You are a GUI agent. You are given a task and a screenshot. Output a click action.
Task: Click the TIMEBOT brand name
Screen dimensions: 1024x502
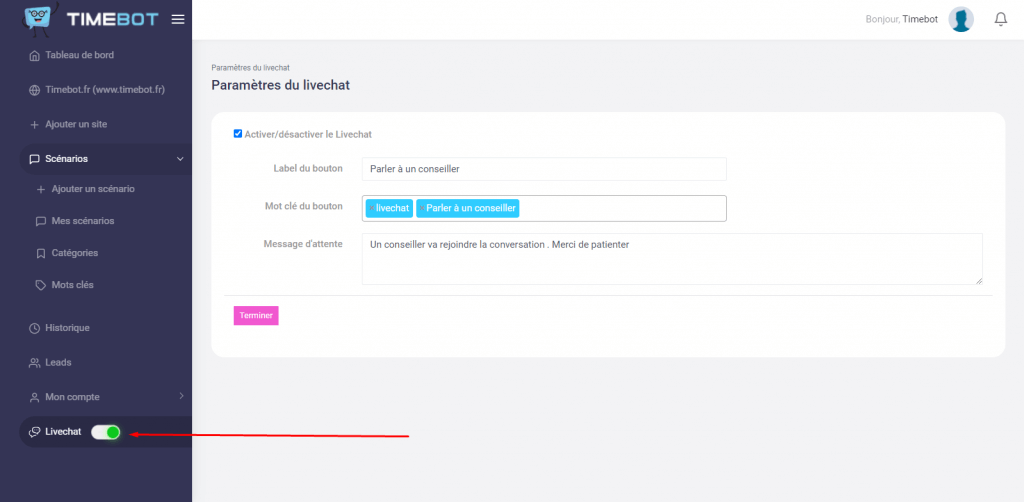tap(112, 19)
